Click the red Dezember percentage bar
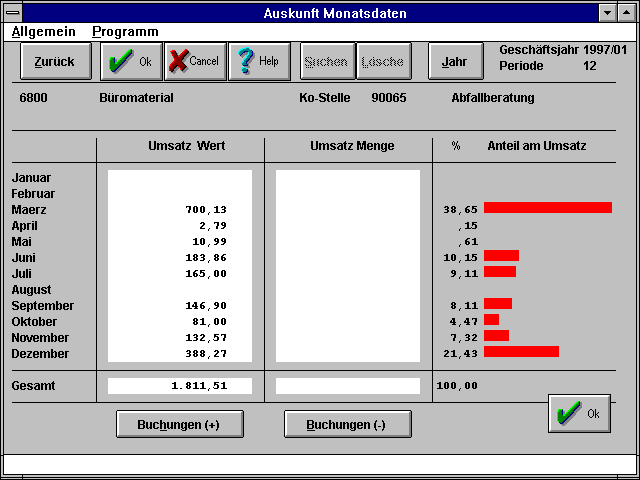Viewport: 640px width, 480px height. tap(521, 352)
